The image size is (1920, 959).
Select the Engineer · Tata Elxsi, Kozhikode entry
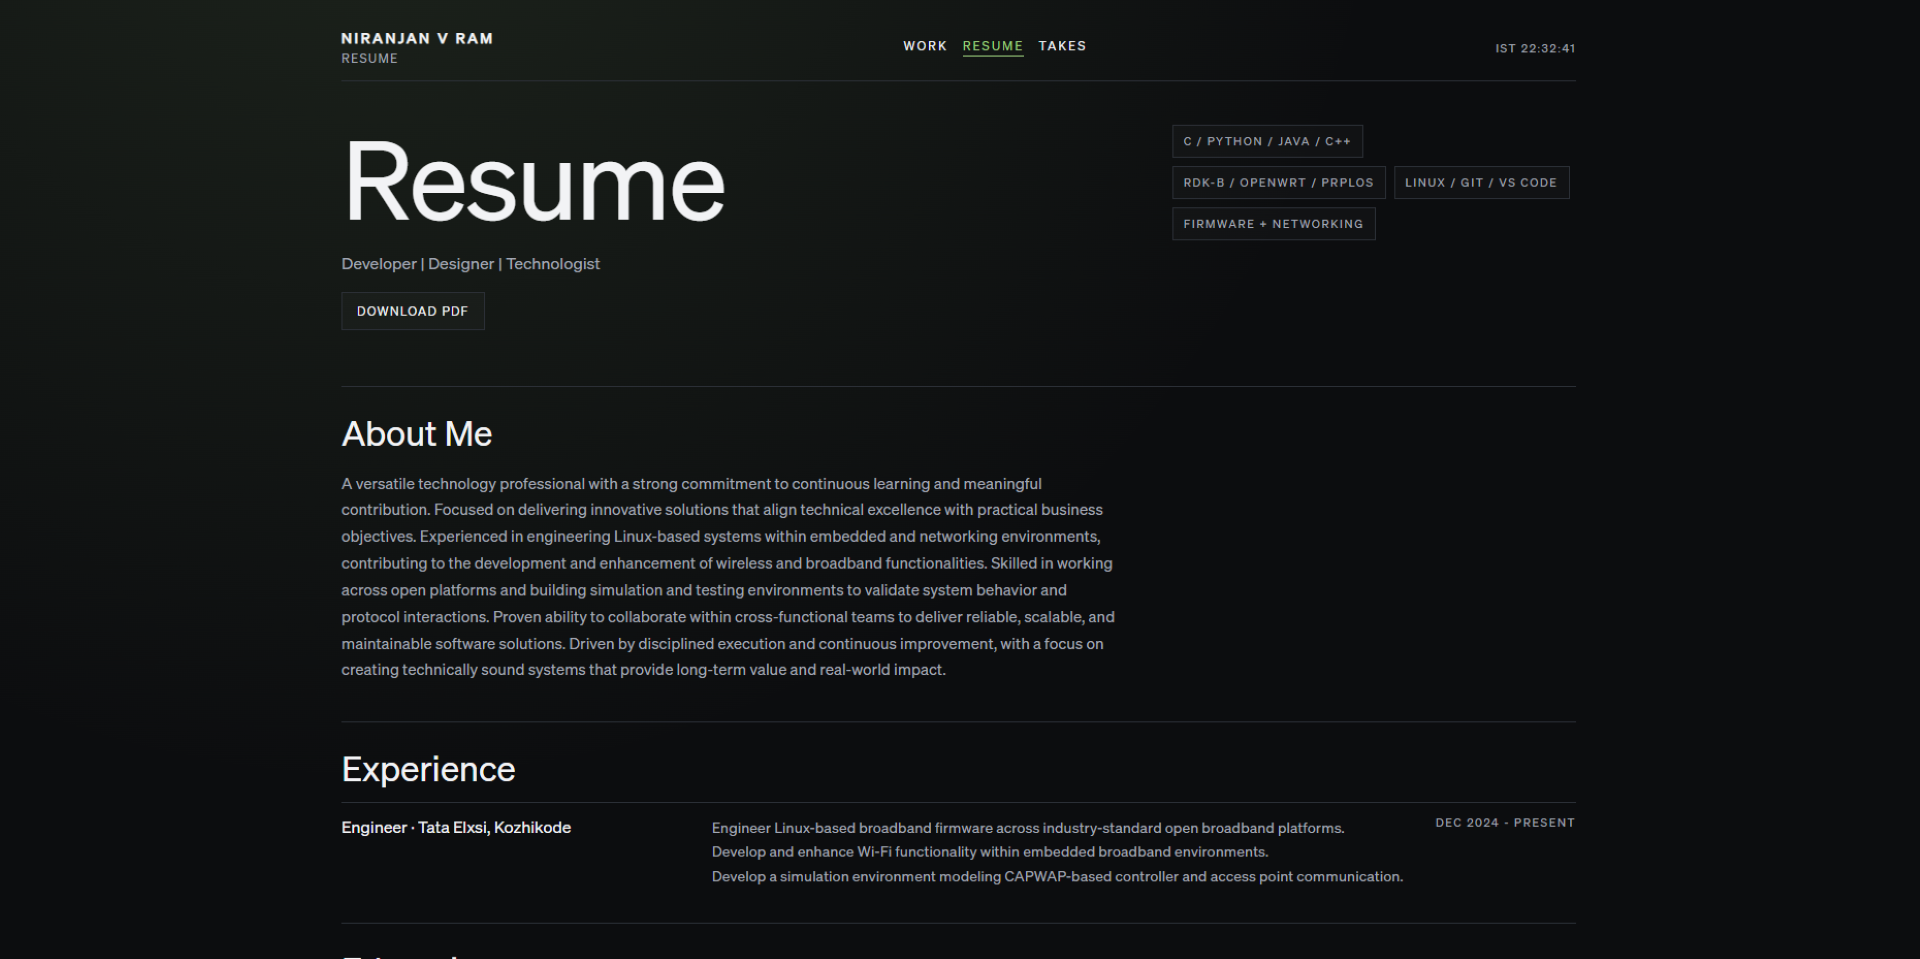[456, 827]
